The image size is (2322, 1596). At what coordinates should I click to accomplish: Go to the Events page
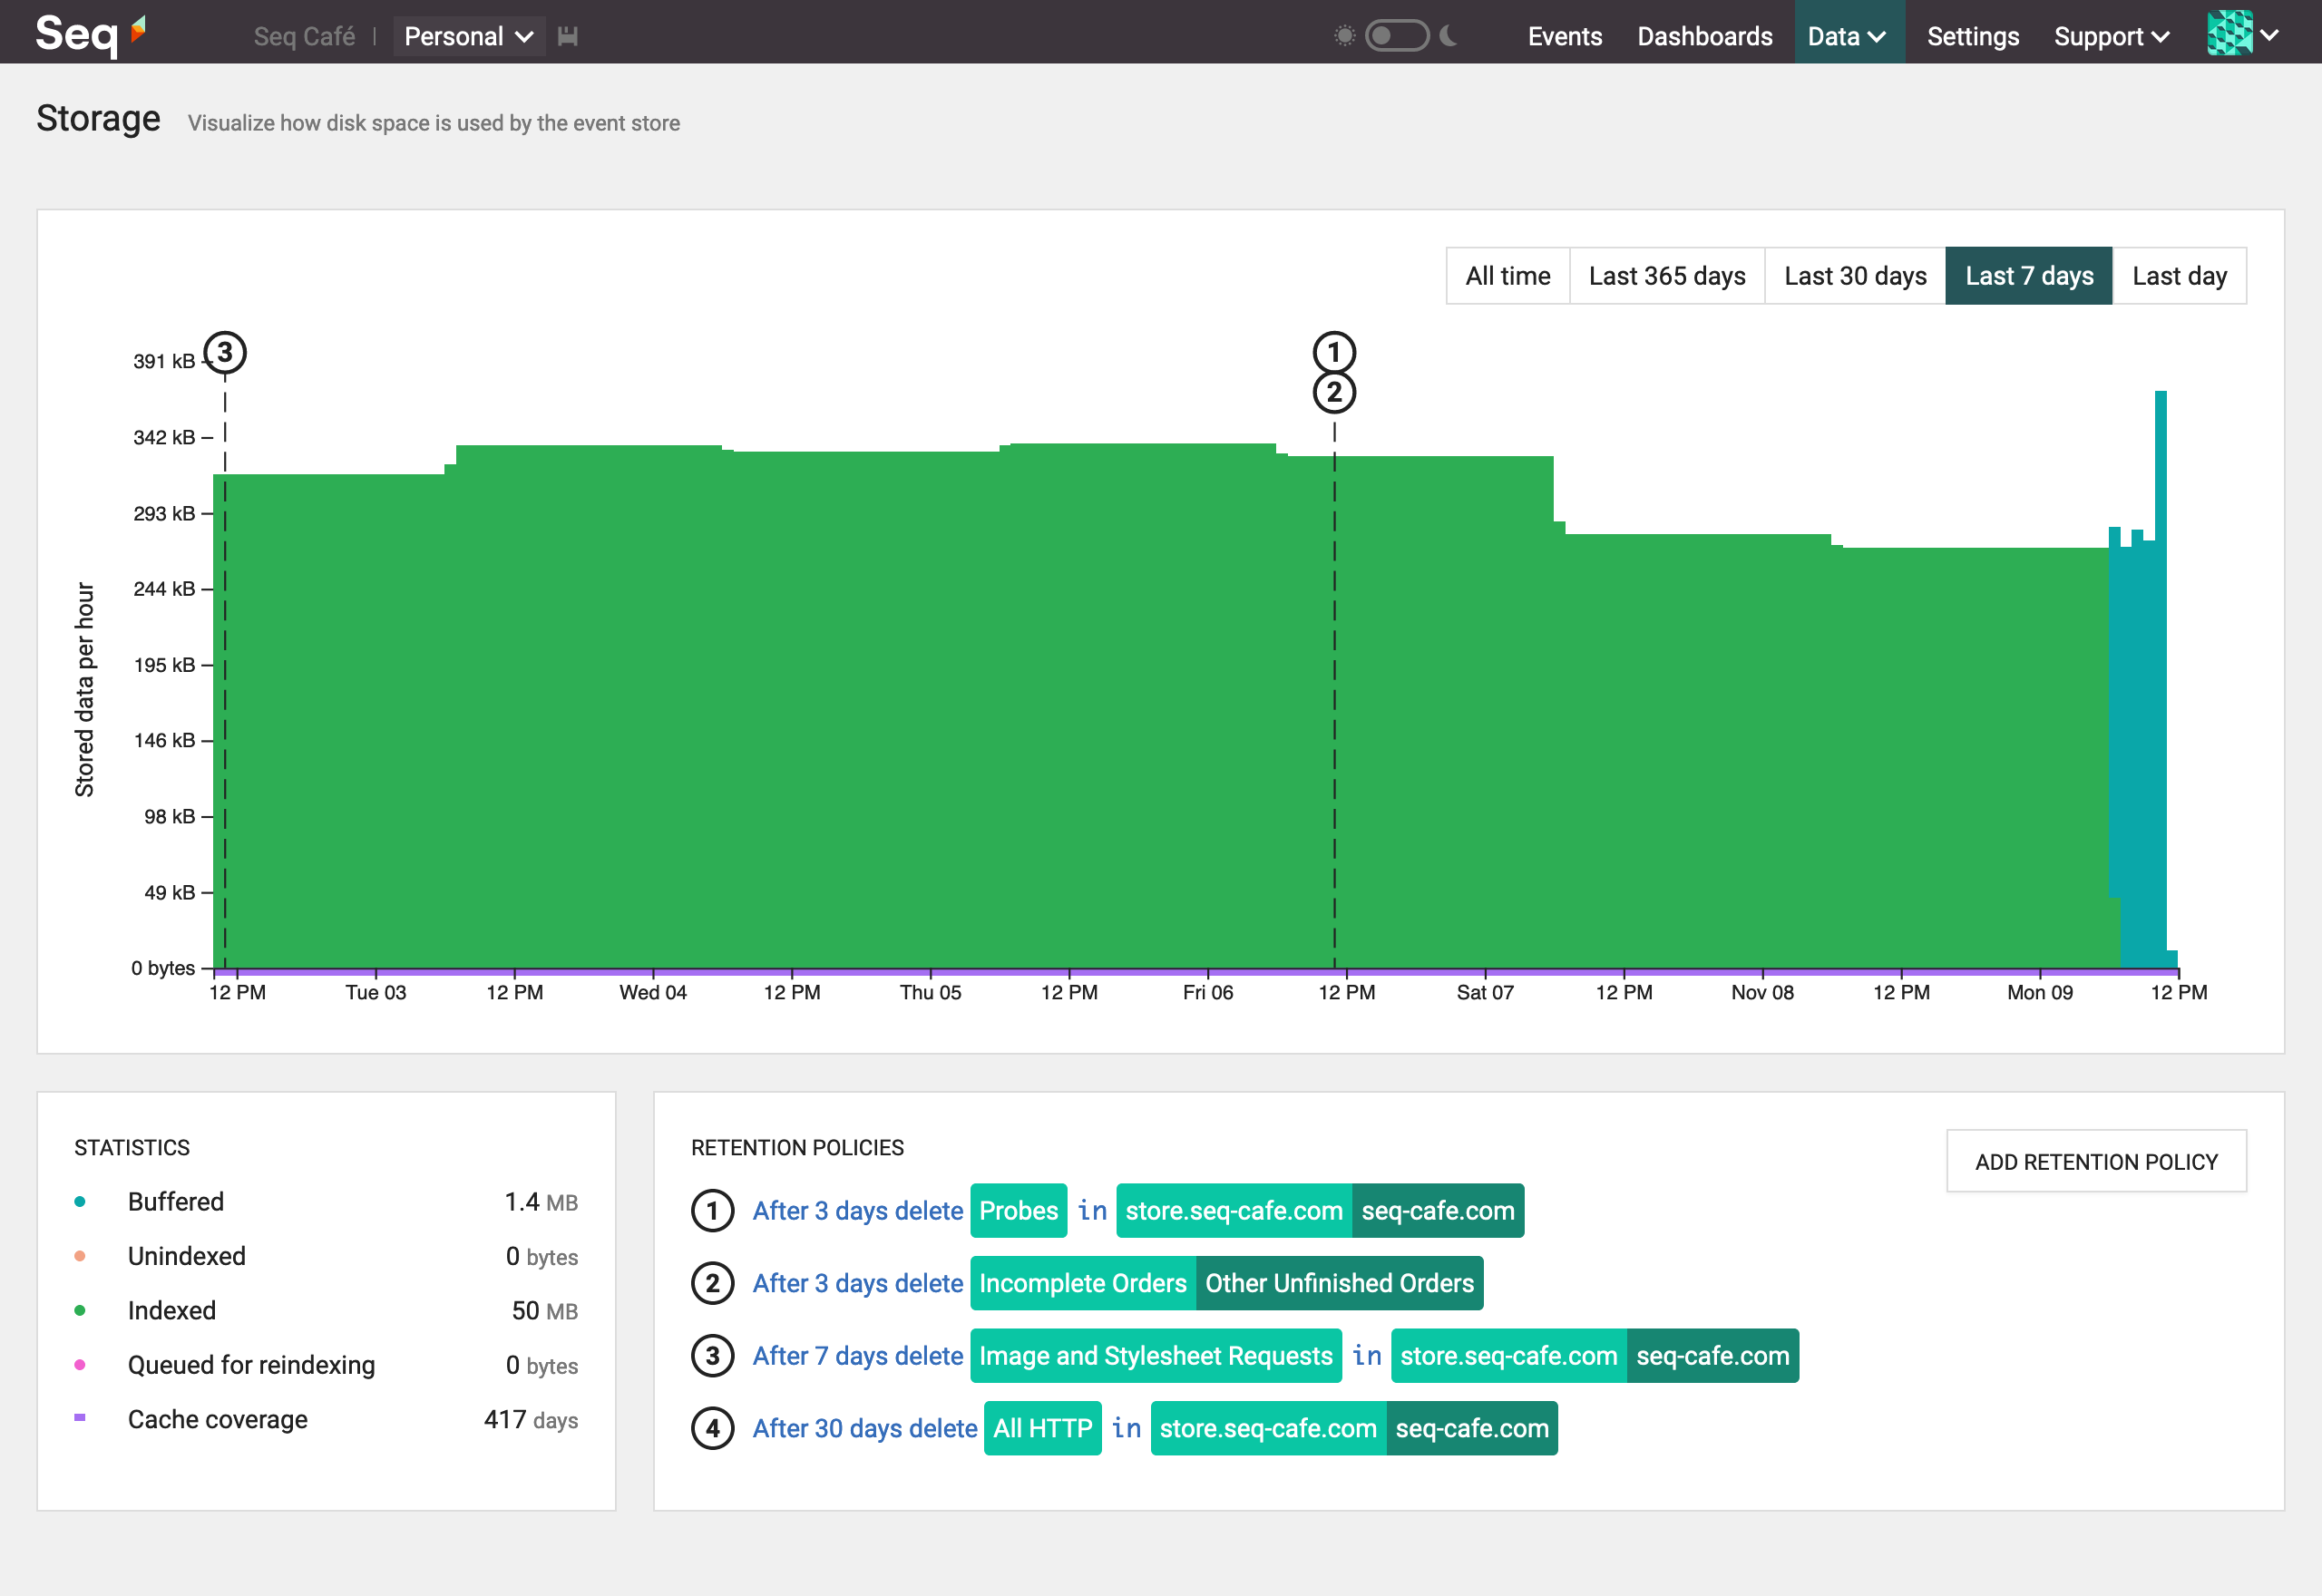[1564, 37]
